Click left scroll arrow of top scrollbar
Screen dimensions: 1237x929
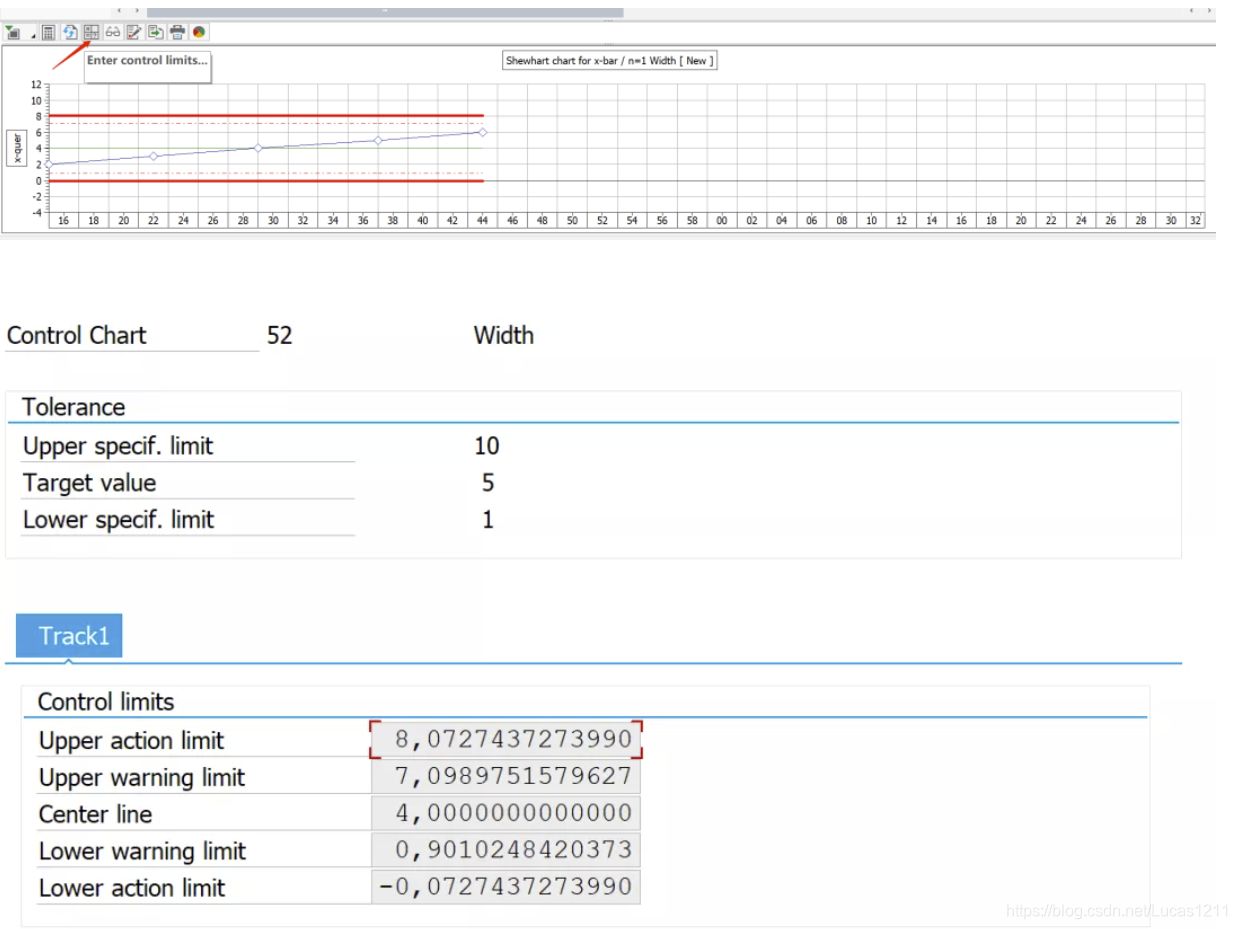(x=119, y=11)
